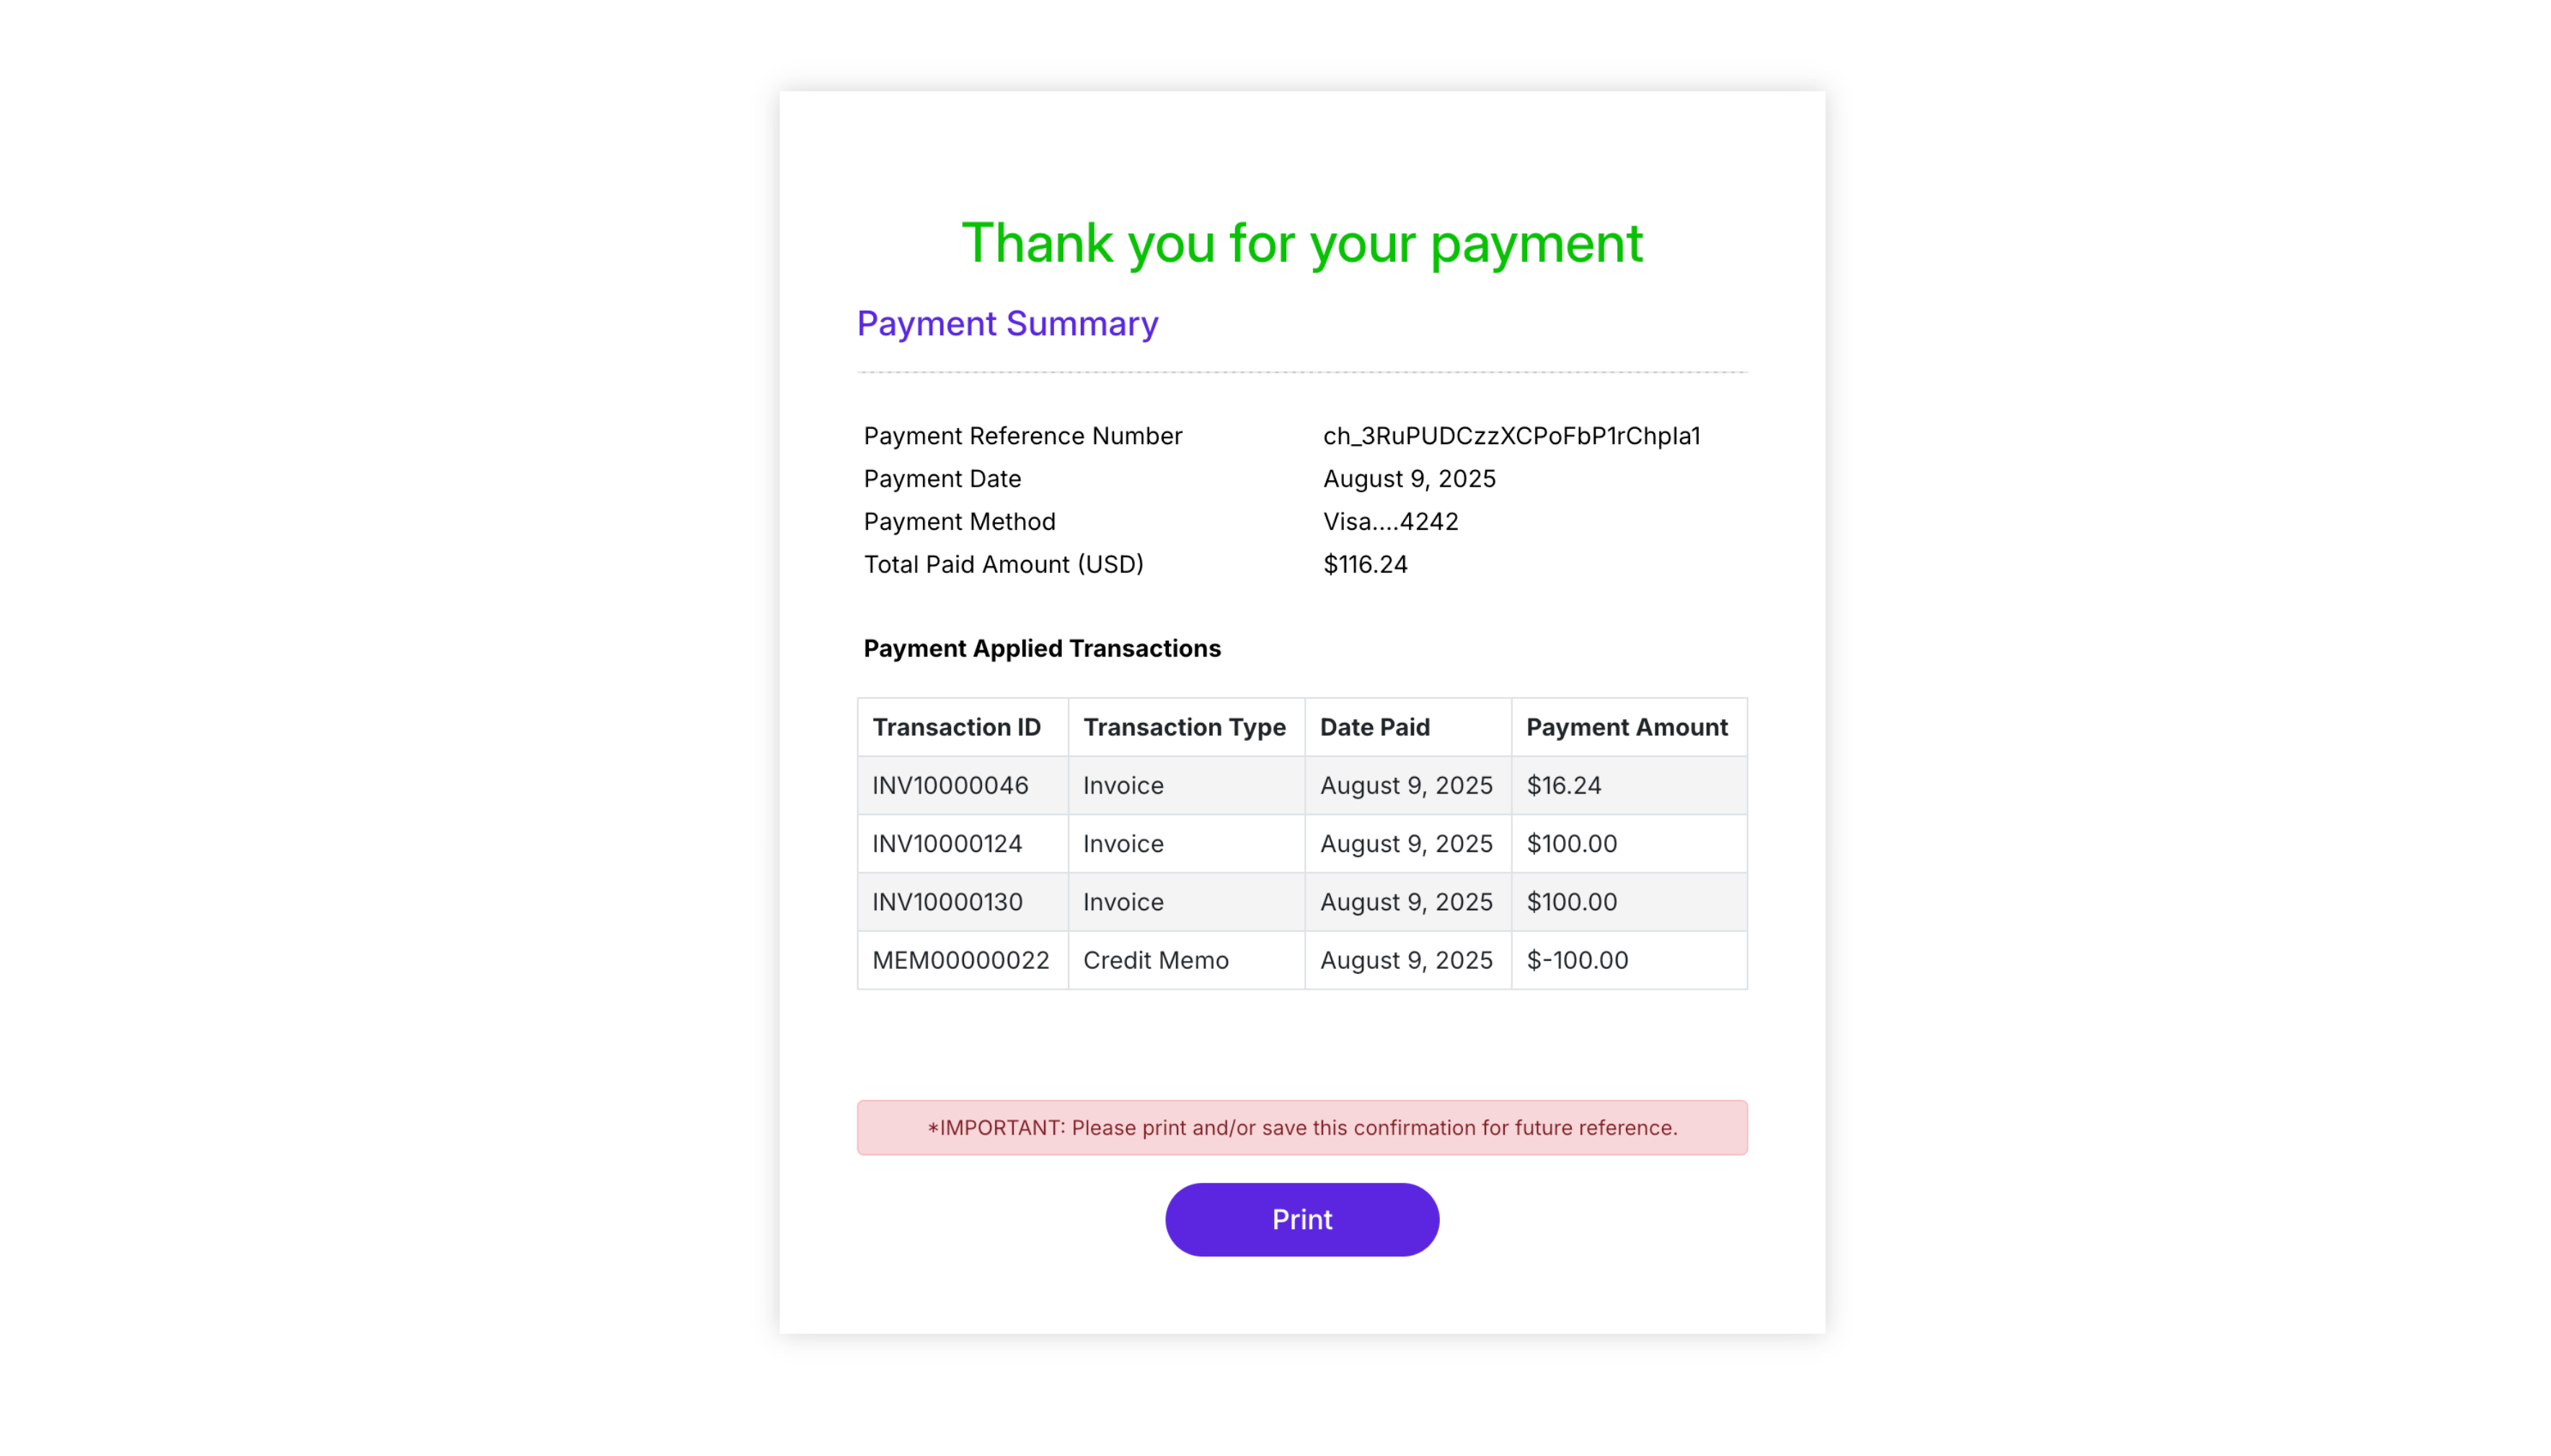Click the Payment Applied Transactions heading
This screenshot has width=2551, height=1456.
coord(1041,648)
